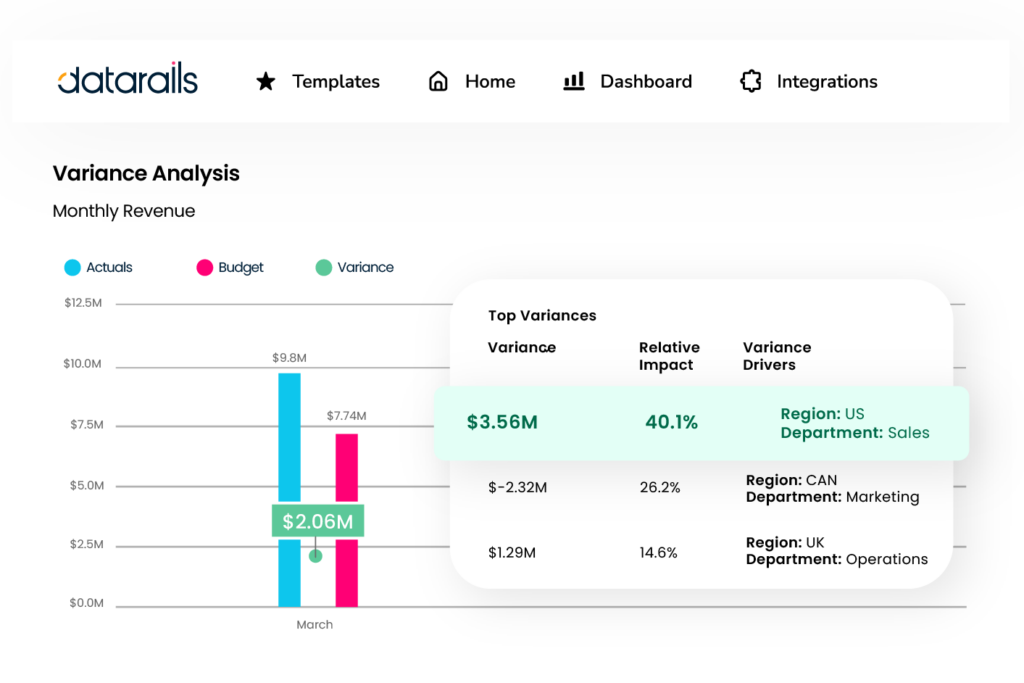1024x683 pixels.
Task: Open the Templates navigation menu item
Action: (x=335, y=81)
